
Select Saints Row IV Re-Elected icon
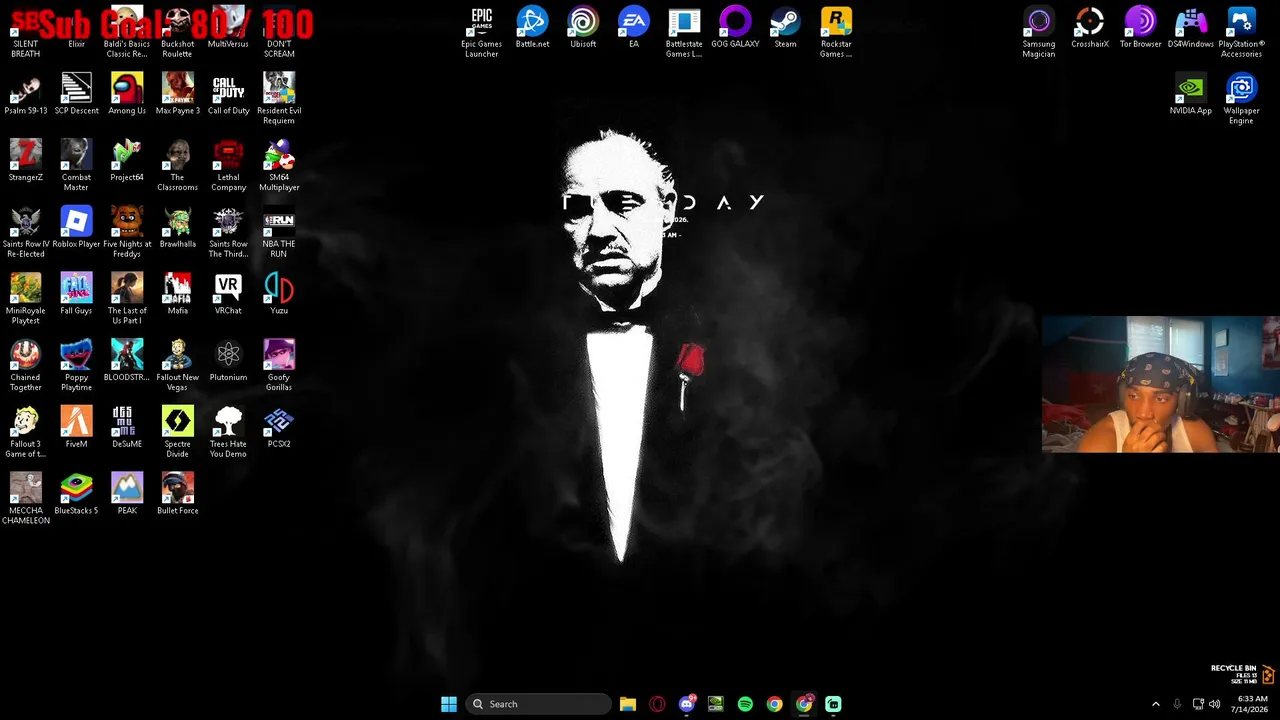pos(25,233)
